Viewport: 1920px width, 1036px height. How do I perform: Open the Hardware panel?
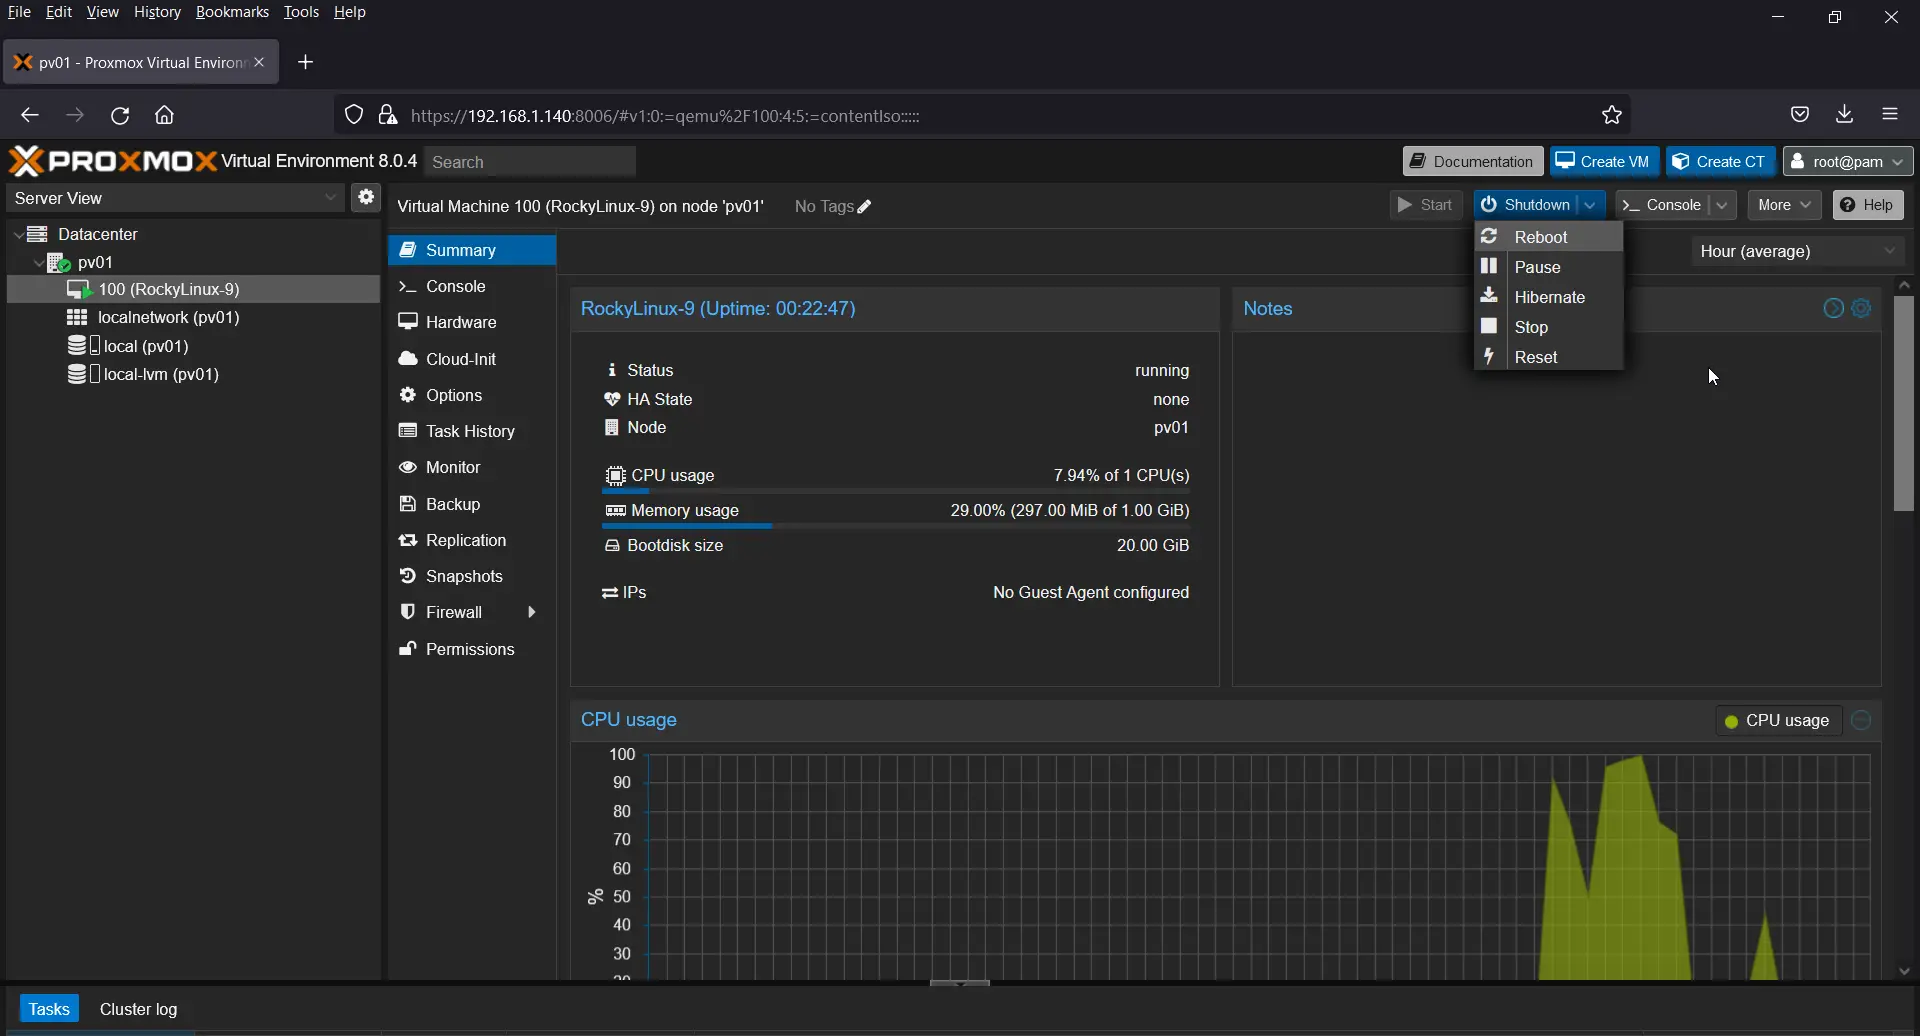pyautogui.click(x=471, y=323)
